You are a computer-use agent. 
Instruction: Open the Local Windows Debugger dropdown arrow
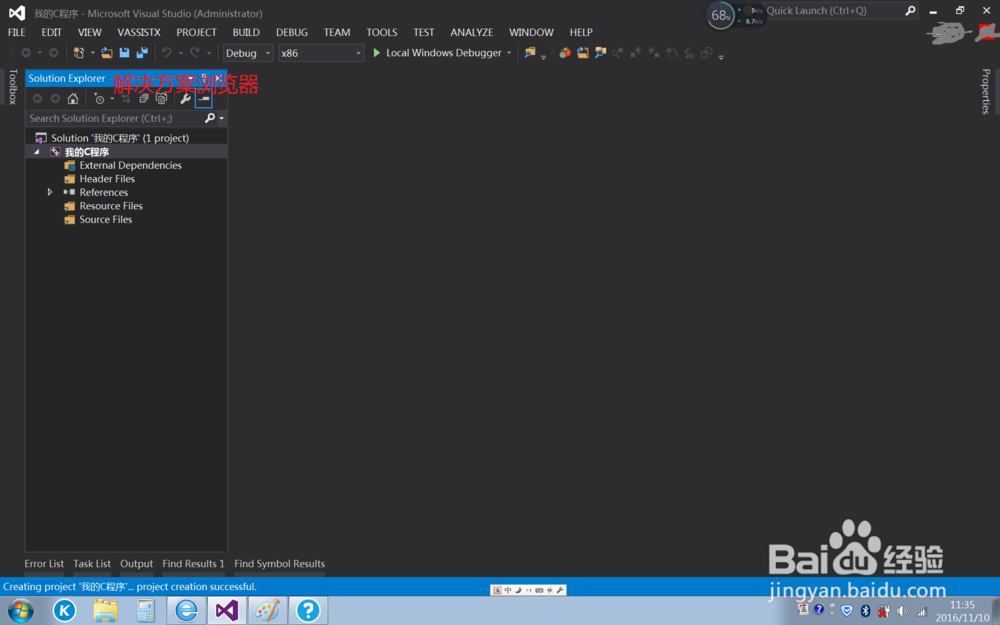509,53
